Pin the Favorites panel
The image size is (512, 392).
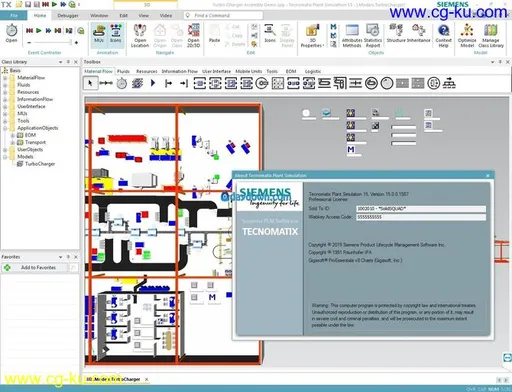68,257
